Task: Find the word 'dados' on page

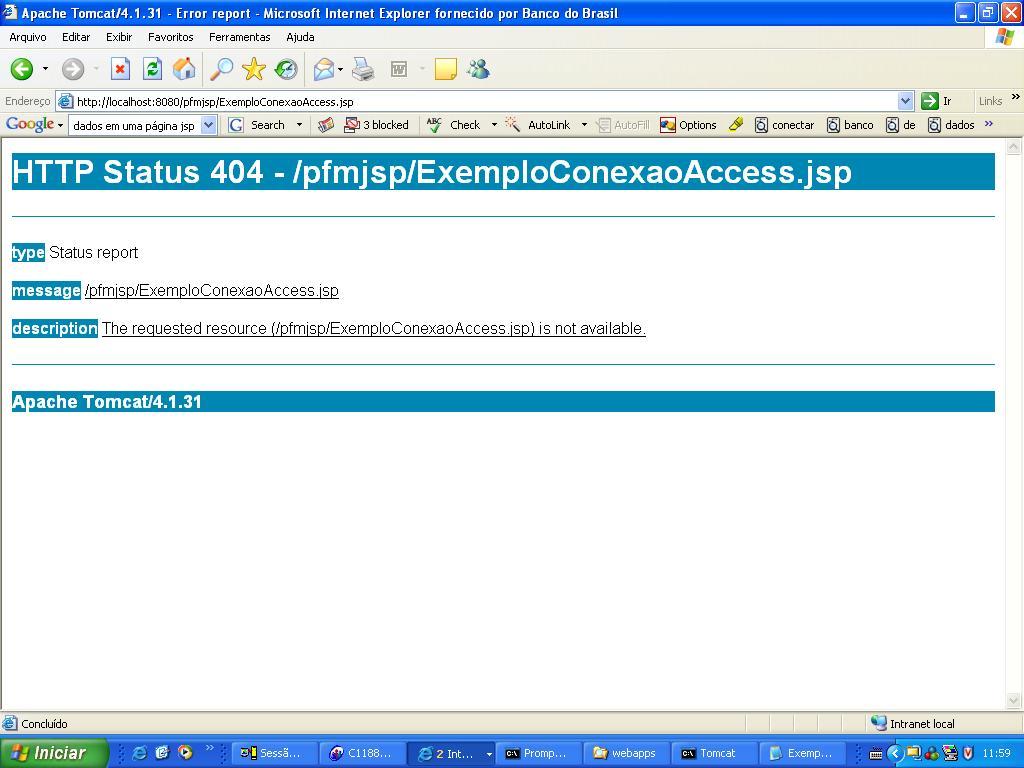Action: tap(952, 125)
